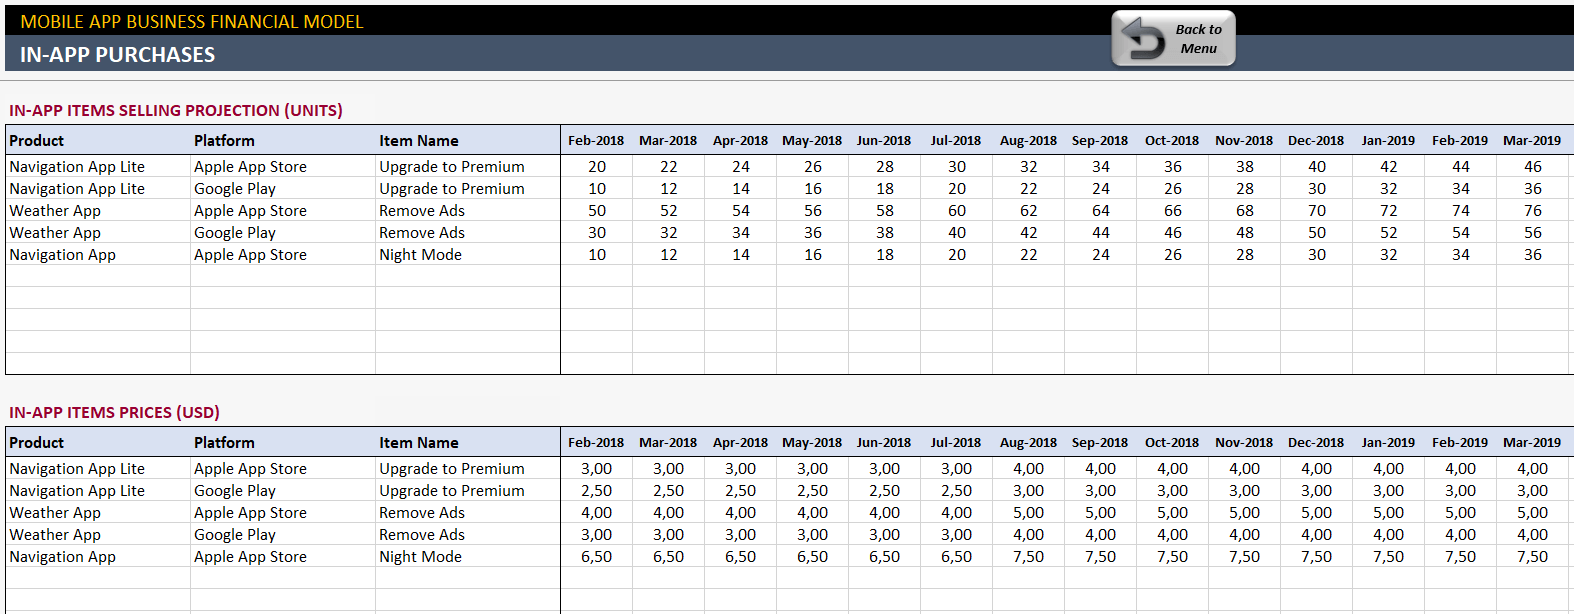Click Feb-2018 price 3,00 for Navigation App Lite Apple

point(597,469)
